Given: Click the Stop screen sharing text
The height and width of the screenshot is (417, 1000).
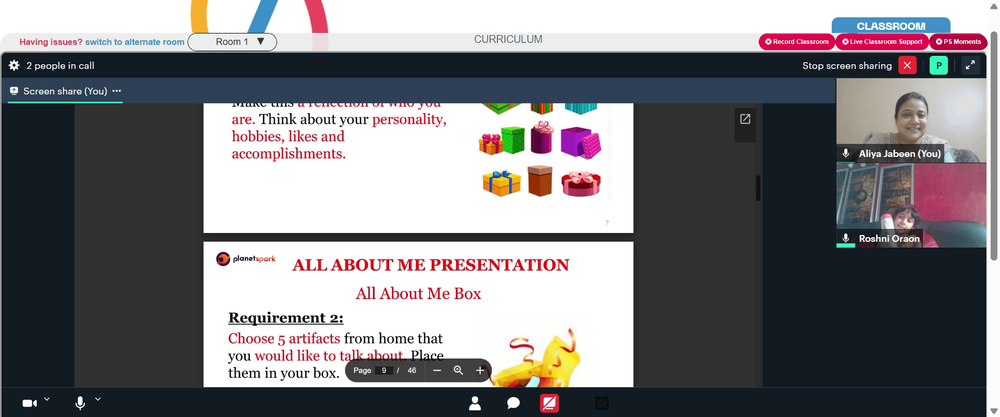Looking at the screenshot, I should tap(847, 66).
